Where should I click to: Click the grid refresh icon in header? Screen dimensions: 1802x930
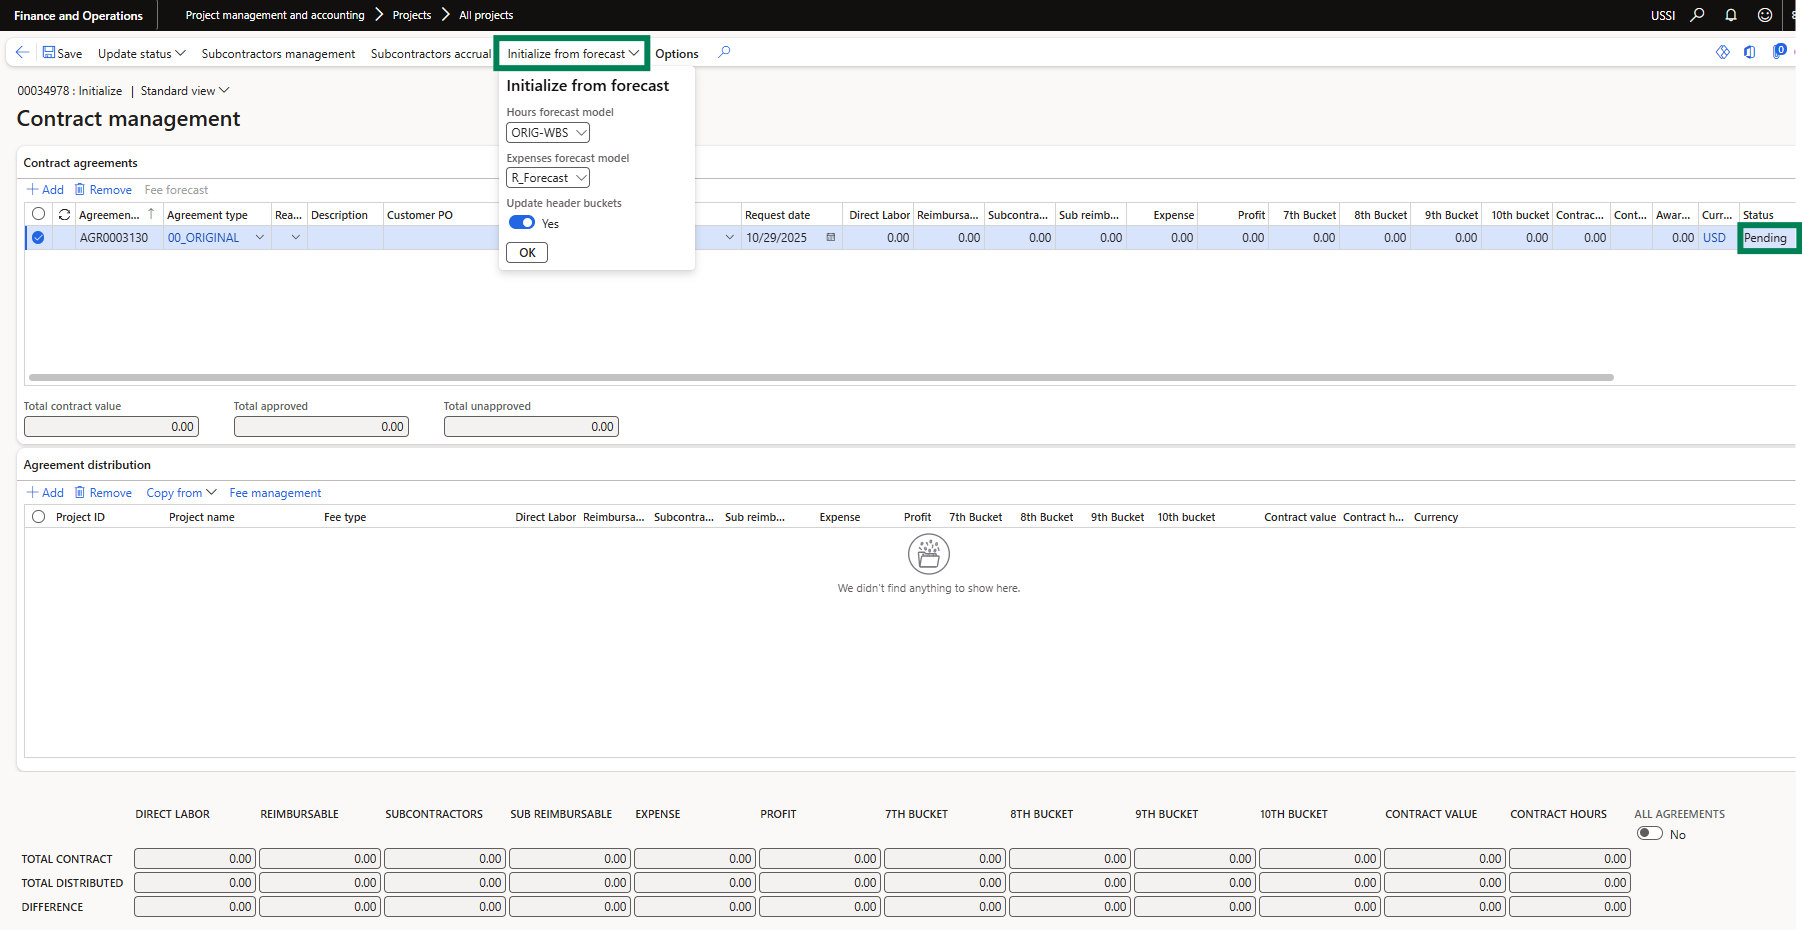(64, 215)
